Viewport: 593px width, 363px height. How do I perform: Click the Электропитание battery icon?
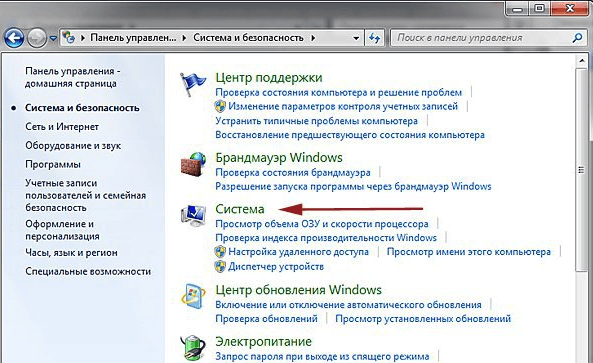coord(193,347)
